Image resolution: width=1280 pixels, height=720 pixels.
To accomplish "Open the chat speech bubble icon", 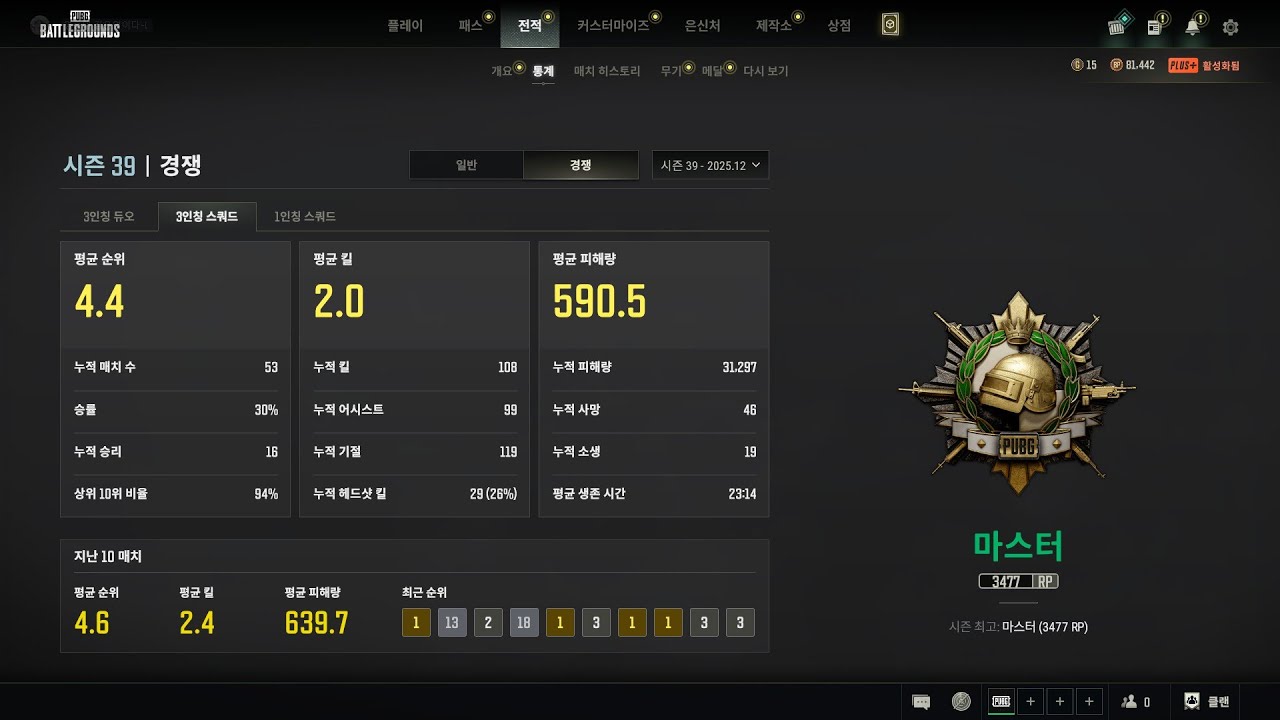I will click(922, 702).
